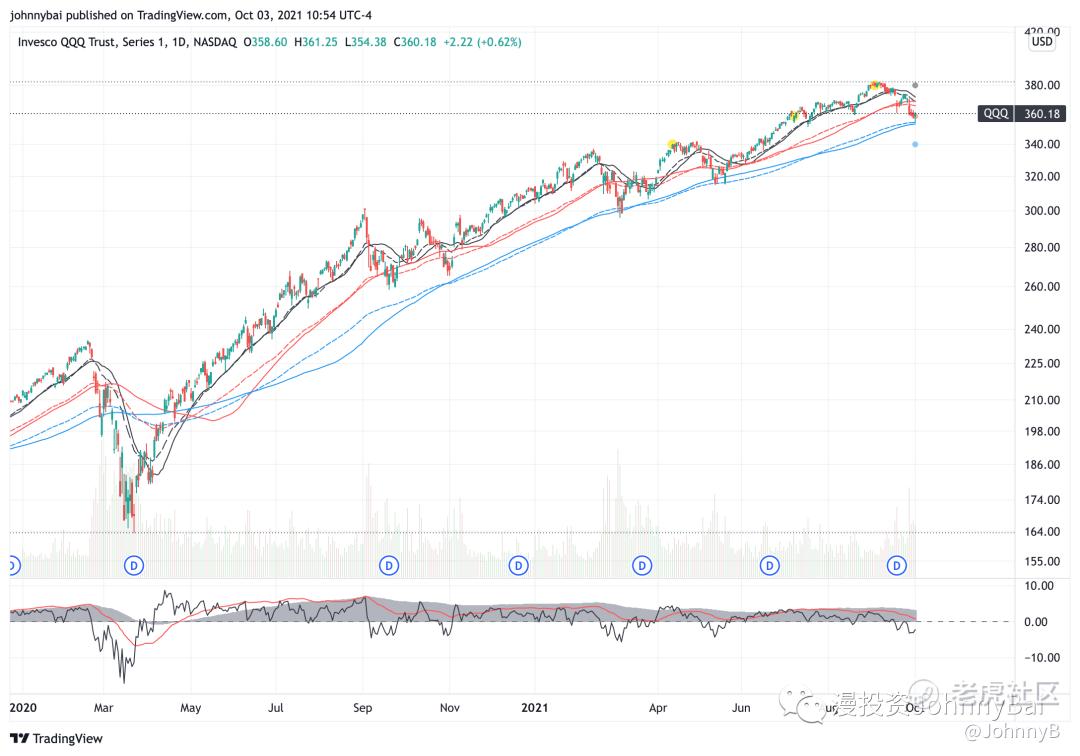Click the 240.00 price axis label

coord(1041,329)
